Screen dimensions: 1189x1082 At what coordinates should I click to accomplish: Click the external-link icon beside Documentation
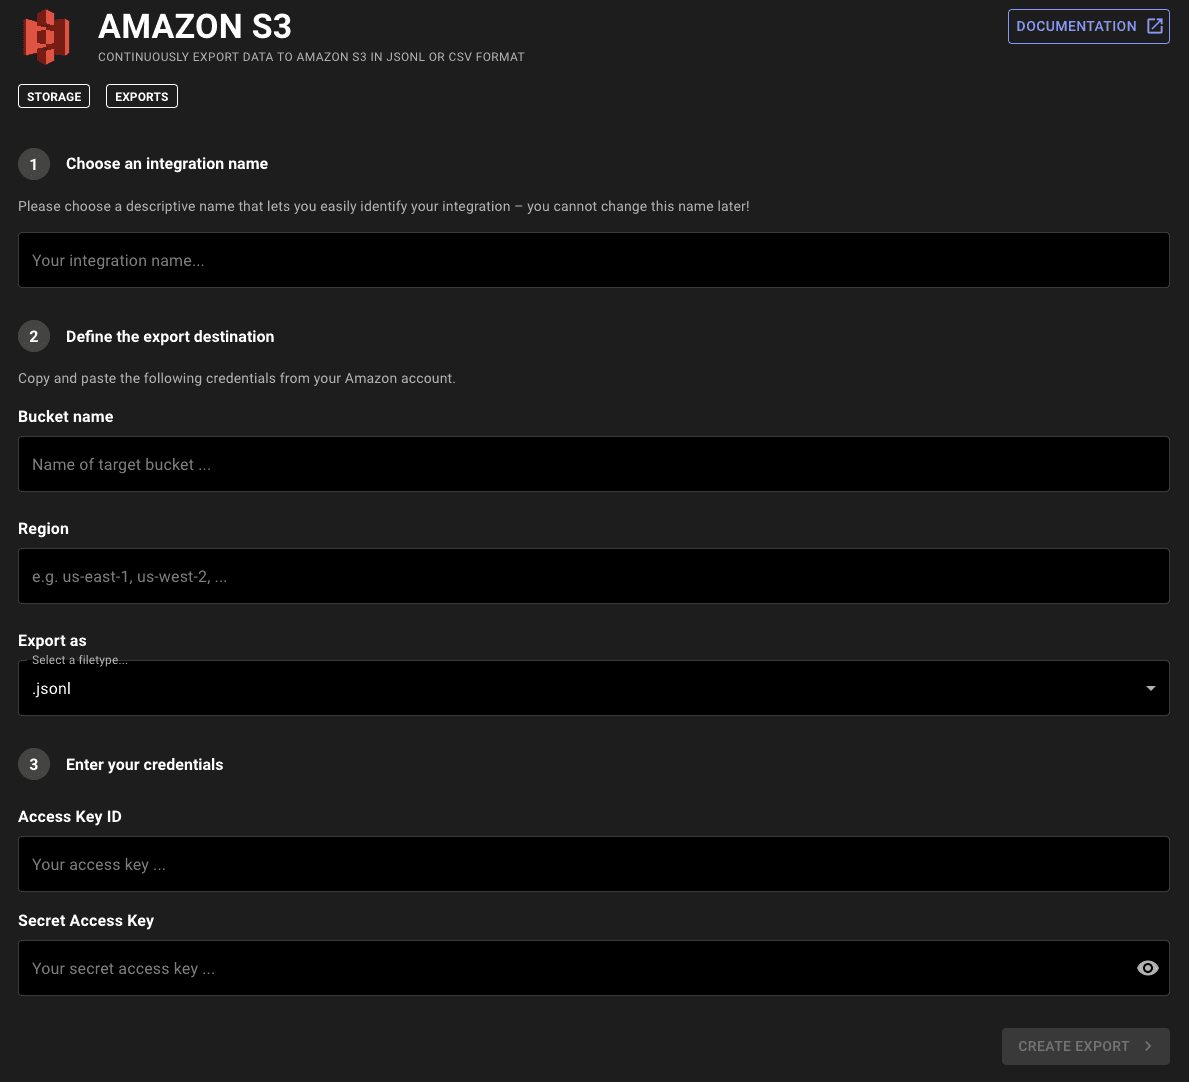pos(1155,27)
